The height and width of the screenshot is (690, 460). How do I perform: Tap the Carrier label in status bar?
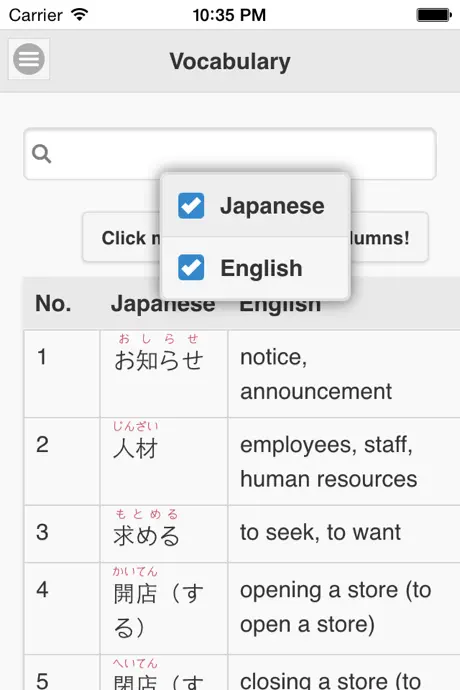coord(35,15)
